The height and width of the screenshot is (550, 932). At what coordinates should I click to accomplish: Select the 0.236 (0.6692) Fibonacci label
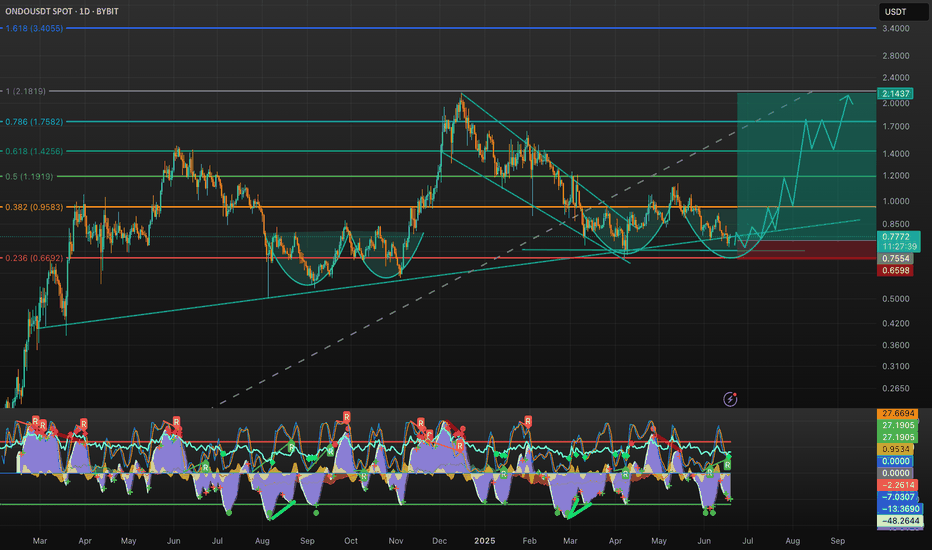(34, 258)
